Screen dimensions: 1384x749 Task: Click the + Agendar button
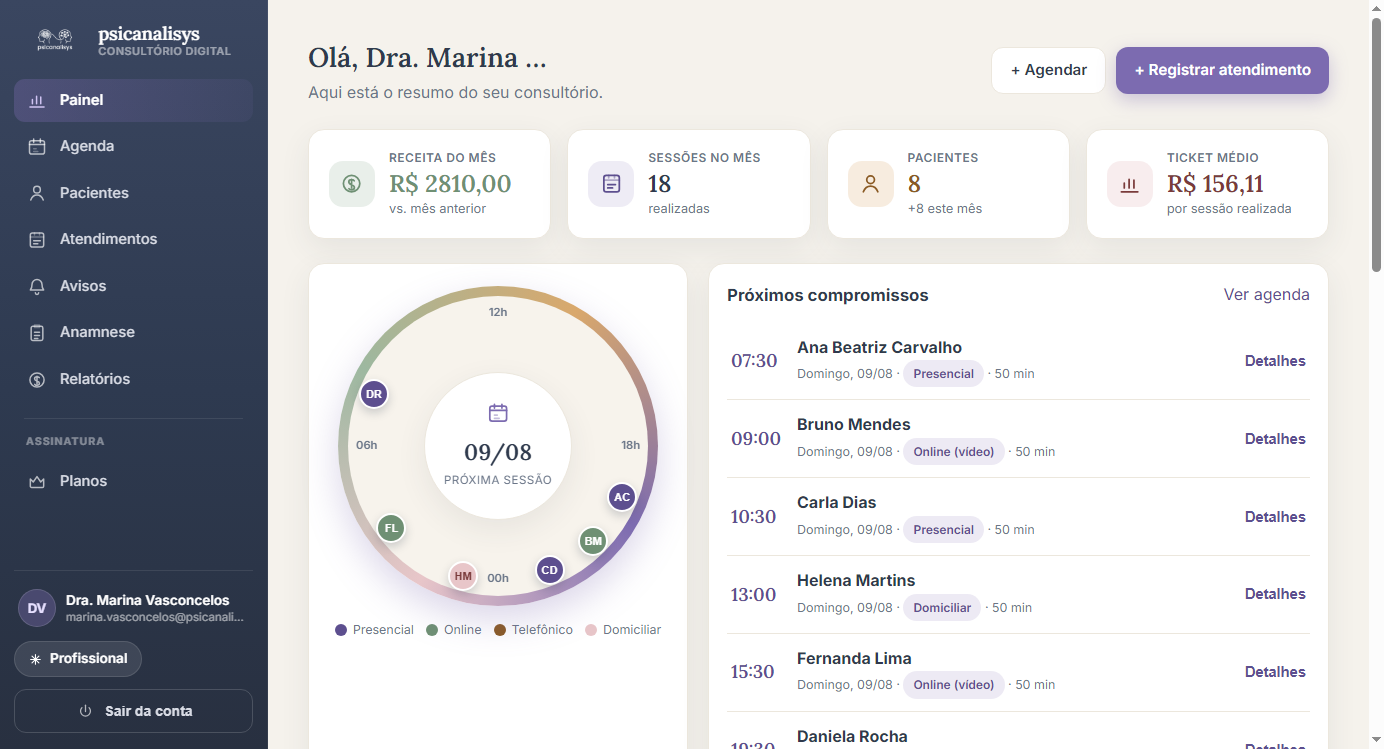tap(1048, 70)
